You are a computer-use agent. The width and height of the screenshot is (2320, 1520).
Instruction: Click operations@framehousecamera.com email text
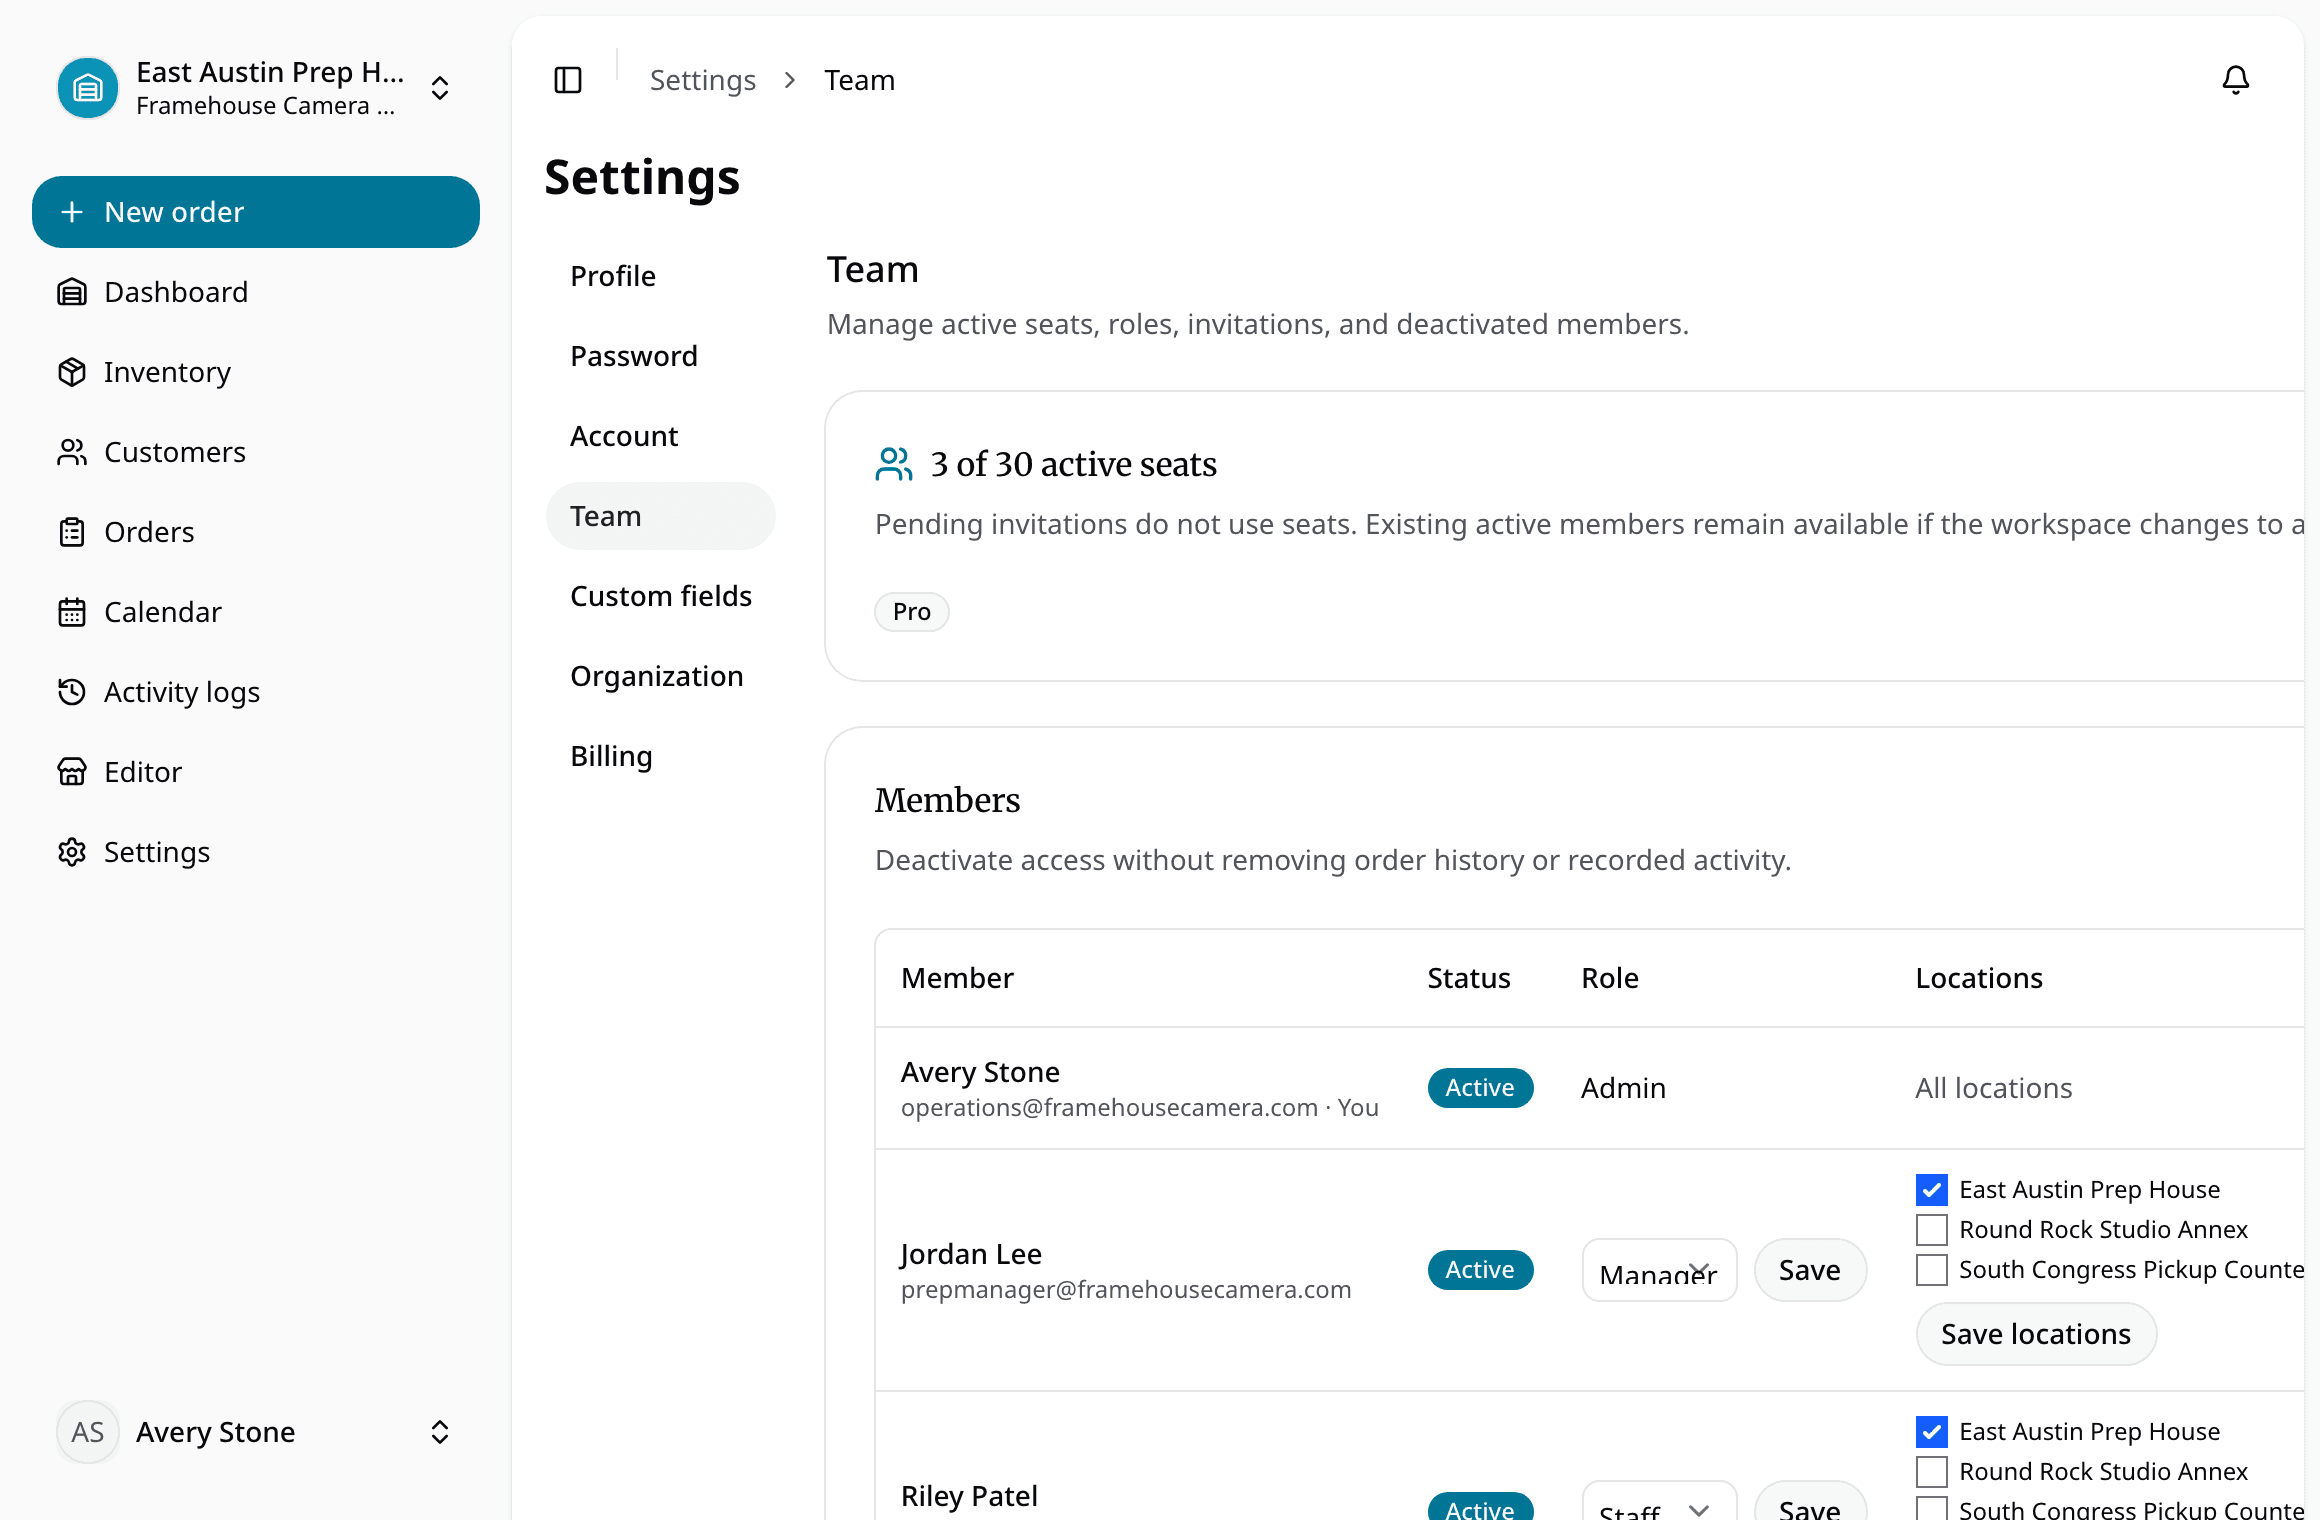(x=1109, y=1108)
